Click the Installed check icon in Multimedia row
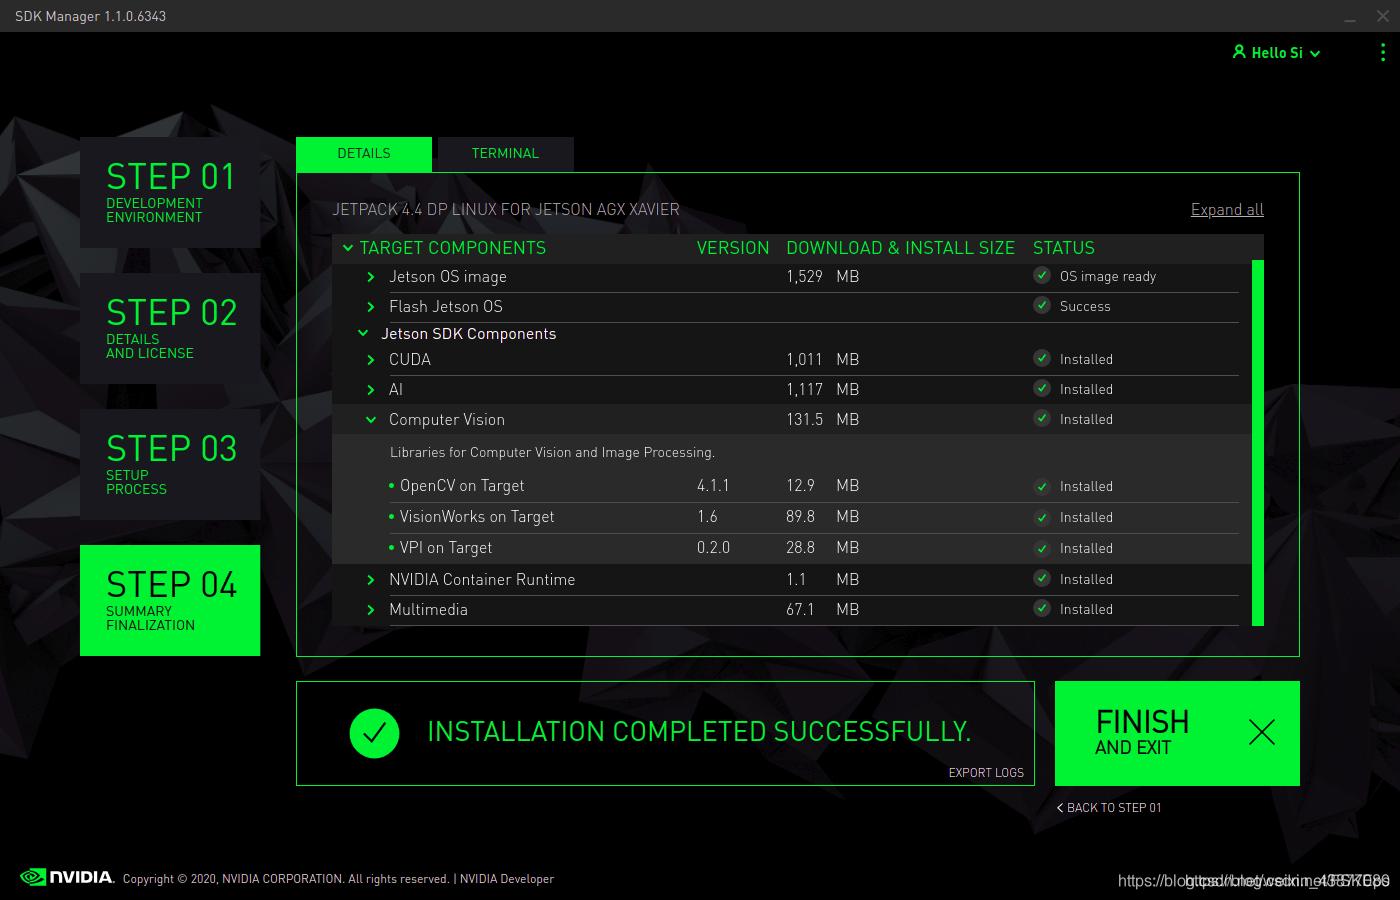The height and width of the screenshot is (900, 1400). click(1042, 609)
